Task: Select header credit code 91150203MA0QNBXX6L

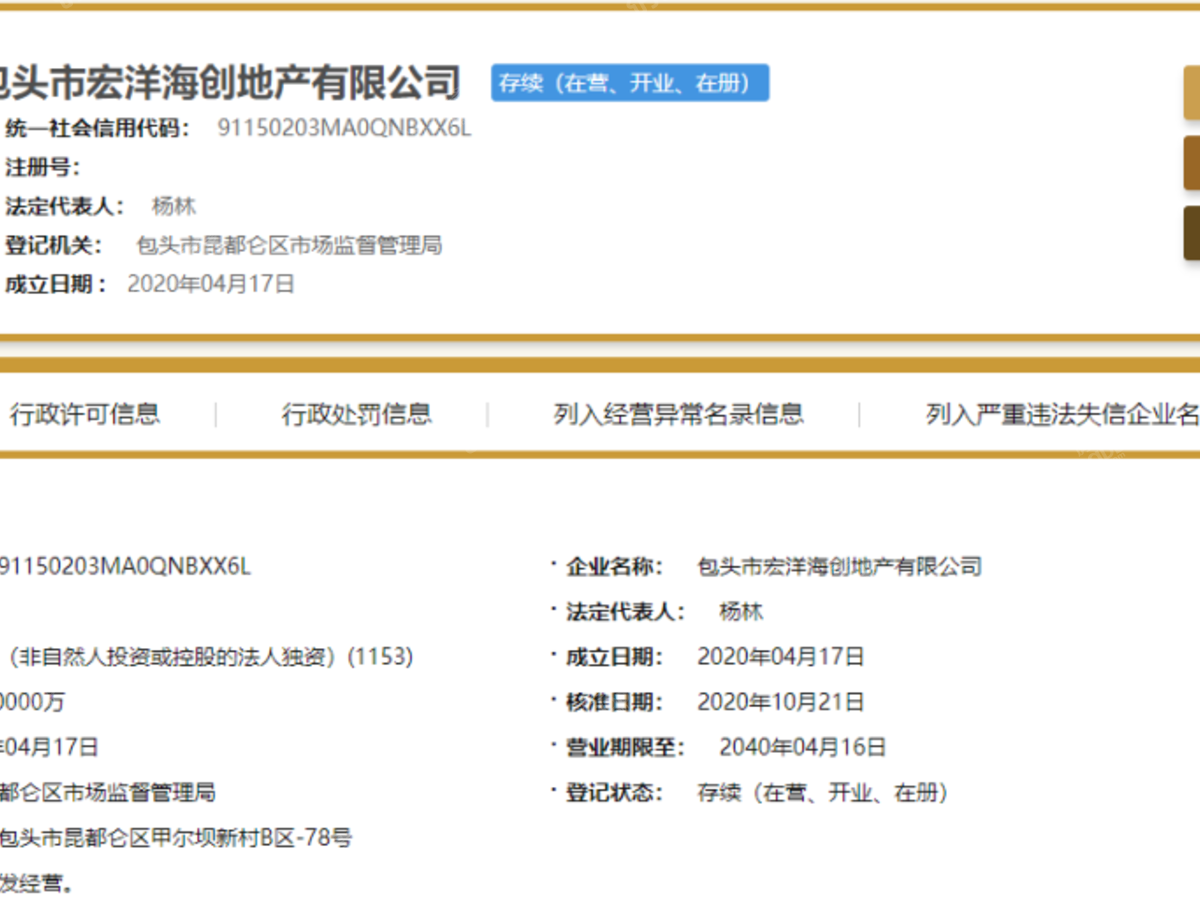Action: (344, 128)
